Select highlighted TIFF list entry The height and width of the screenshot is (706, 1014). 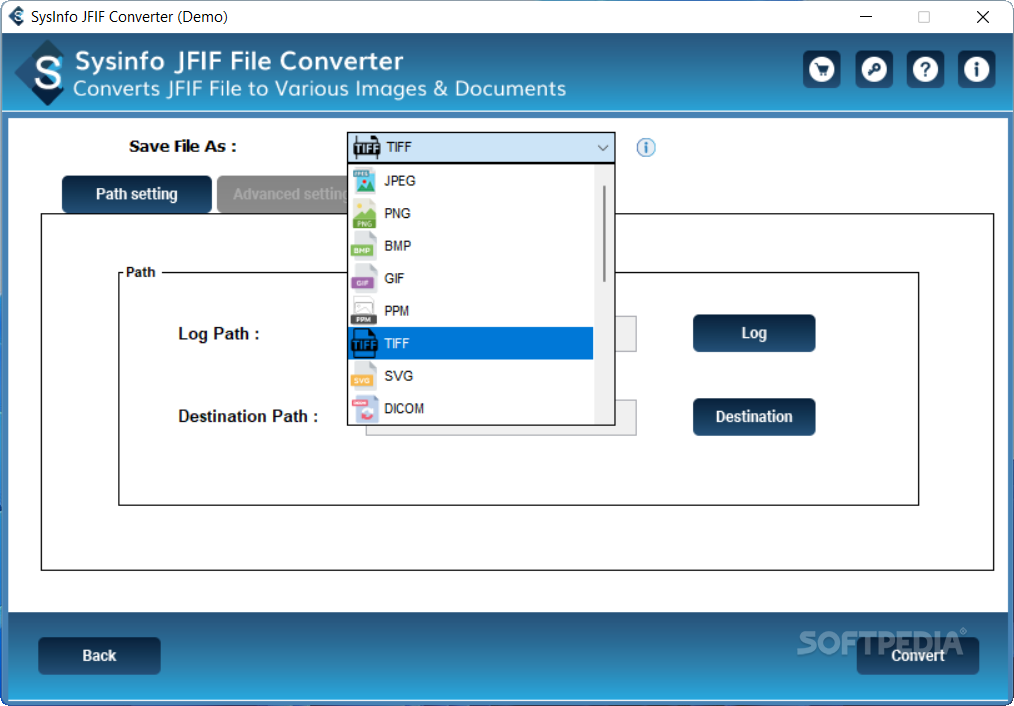471,343
